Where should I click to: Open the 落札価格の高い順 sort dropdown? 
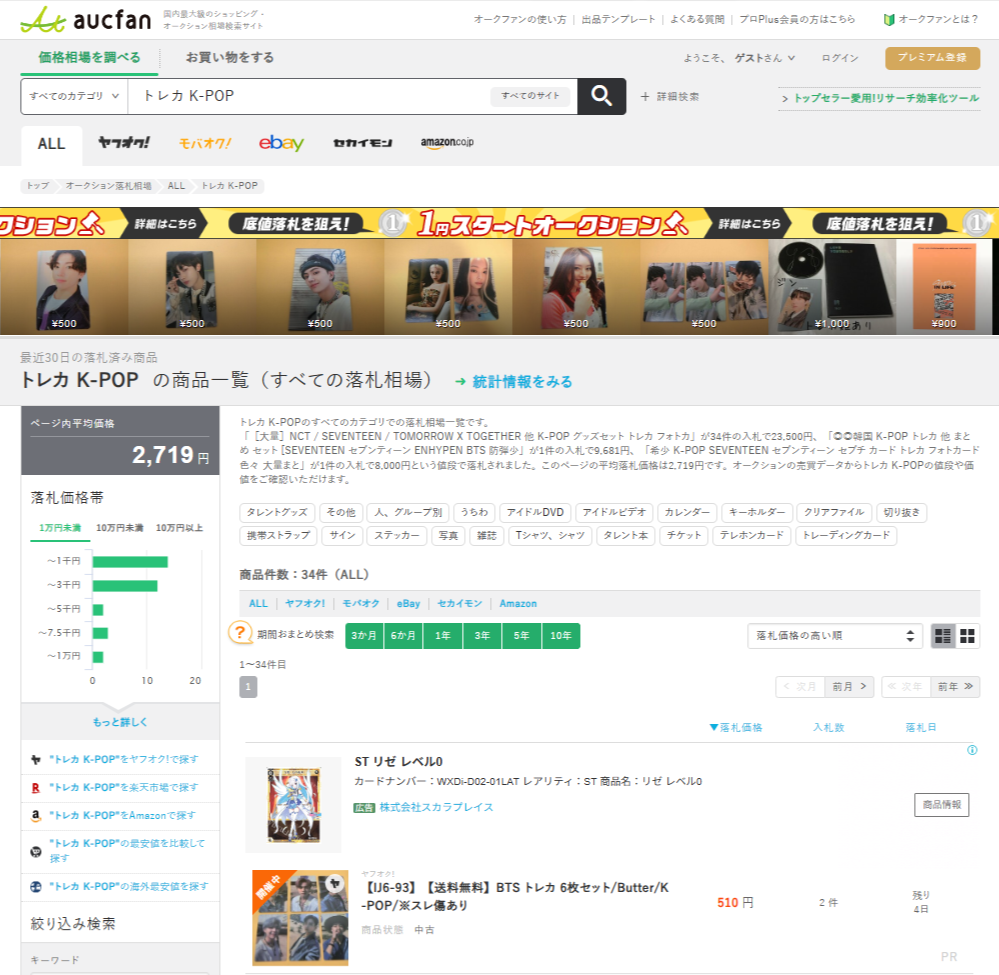(x=834, y=636)
